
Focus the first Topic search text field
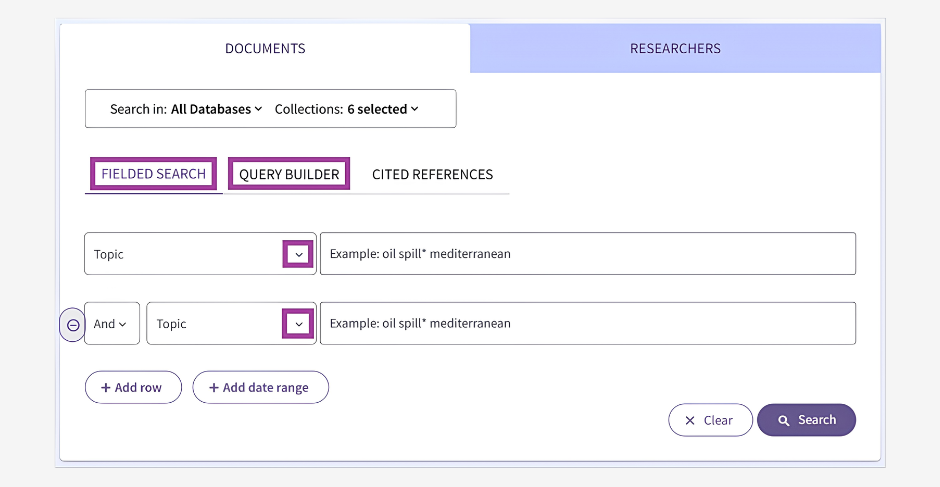tap(588, 254)
